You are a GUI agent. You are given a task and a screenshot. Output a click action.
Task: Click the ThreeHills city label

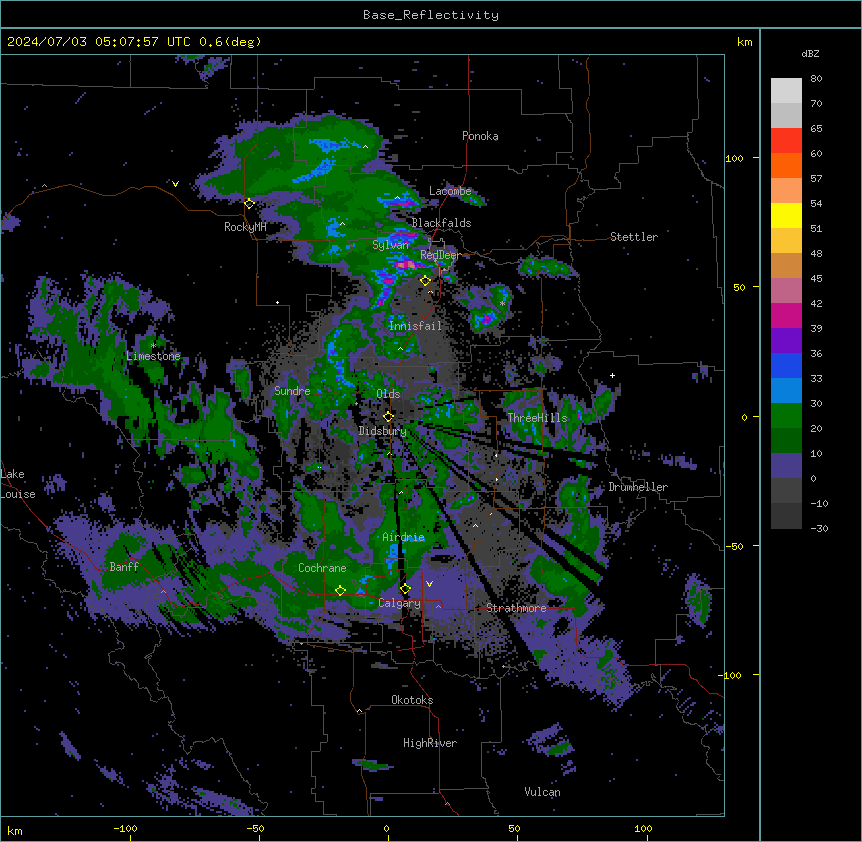coord(537,418)
